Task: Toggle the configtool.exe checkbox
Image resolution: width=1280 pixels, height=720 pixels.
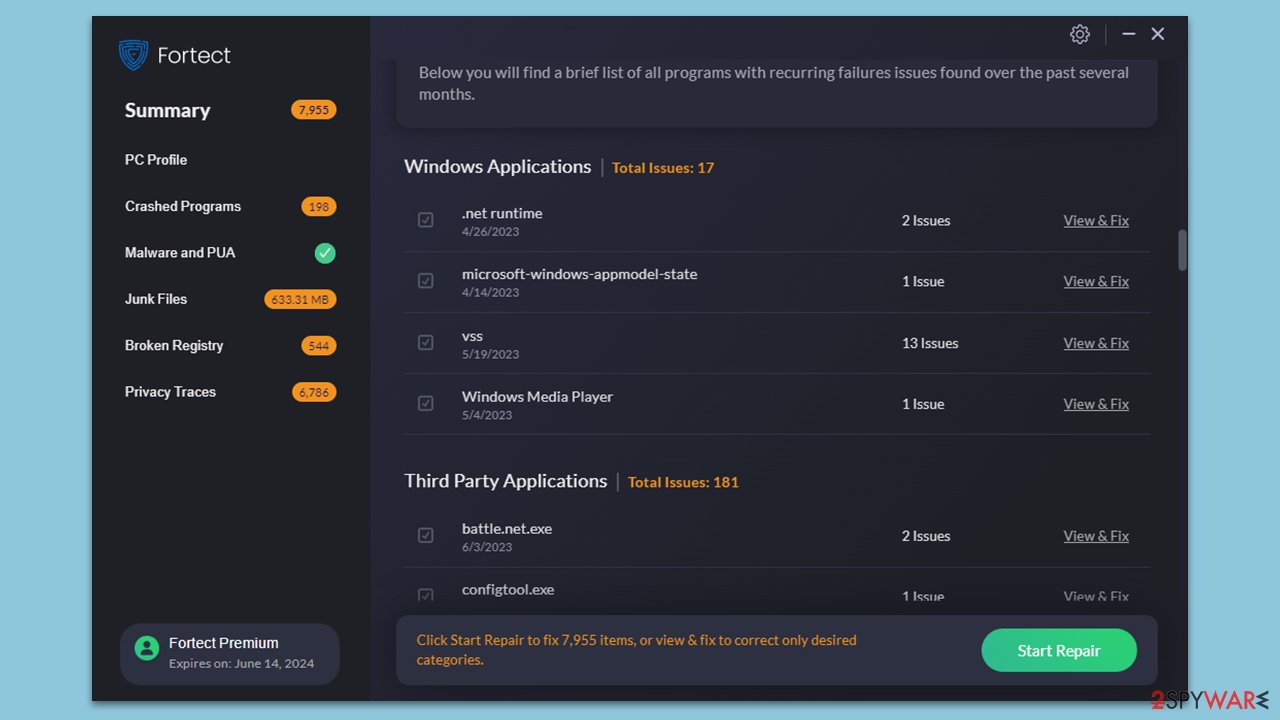Action: click(x=426, y=595)
